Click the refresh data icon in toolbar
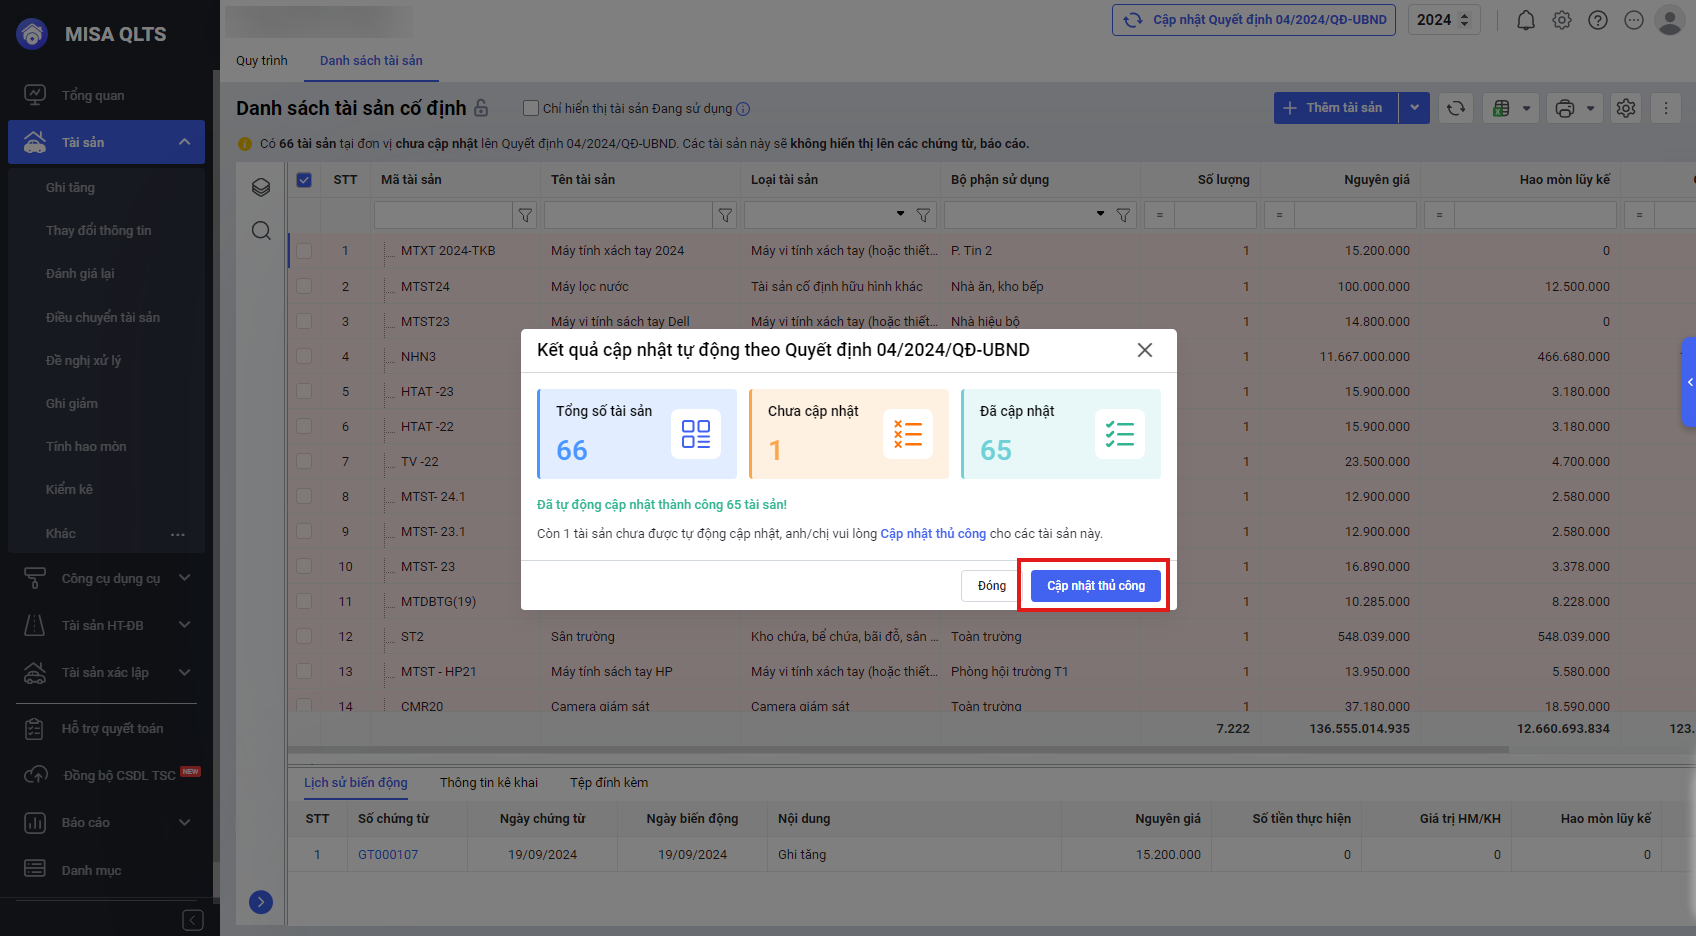Image resolution: width=1696 pixels, height=936 pixels. pyautogui.click(x=1456, y=108)
